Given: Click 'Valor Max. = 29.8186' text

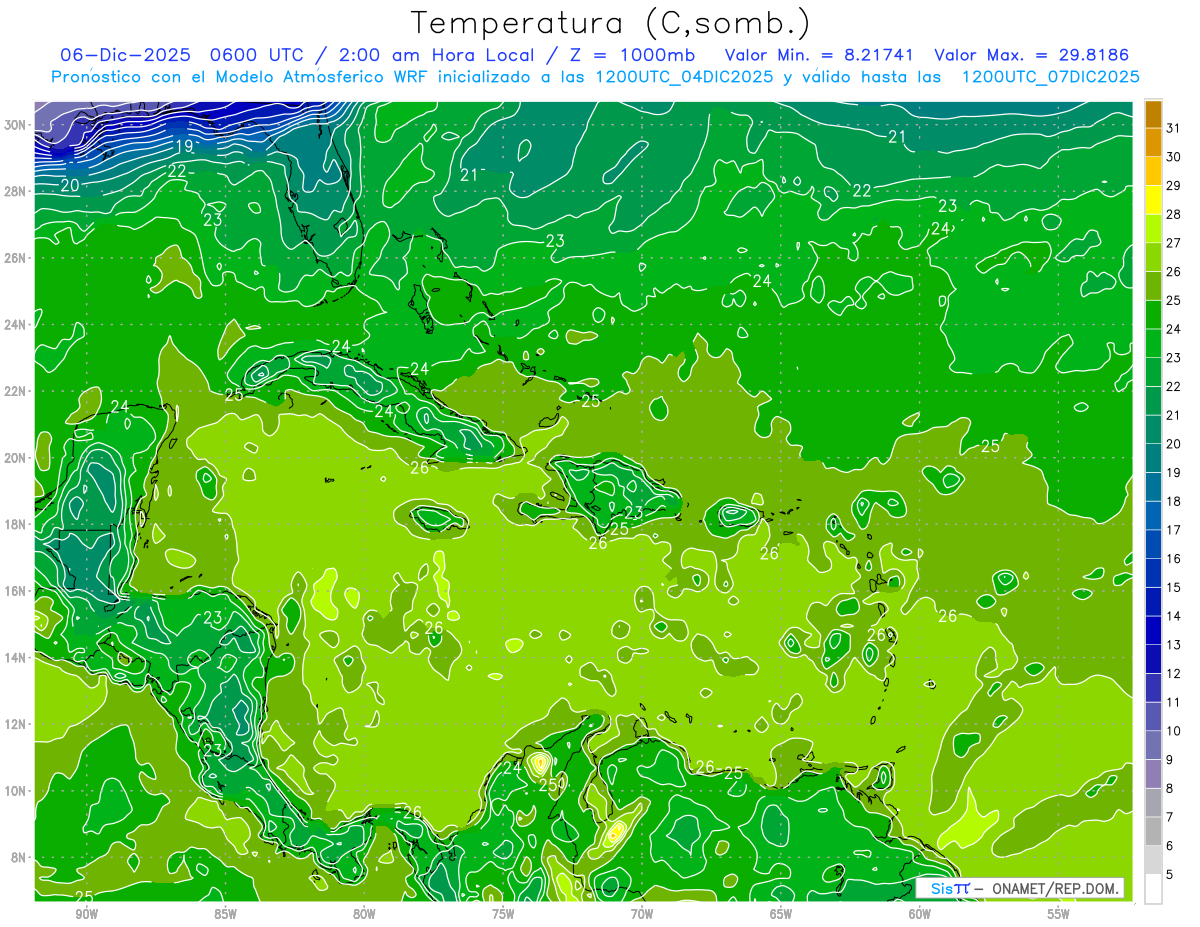Looking at the screenshot, I should coord(1032,54).
